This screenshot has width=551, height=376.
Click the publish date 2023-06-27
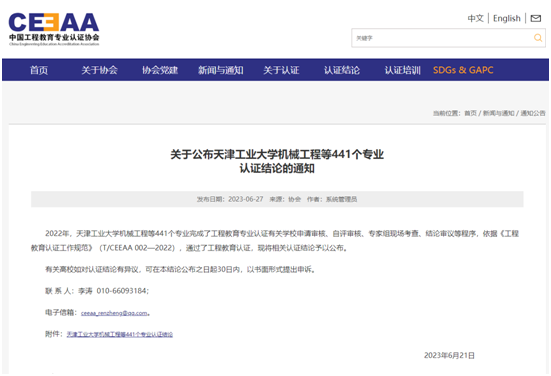[246, 199]
